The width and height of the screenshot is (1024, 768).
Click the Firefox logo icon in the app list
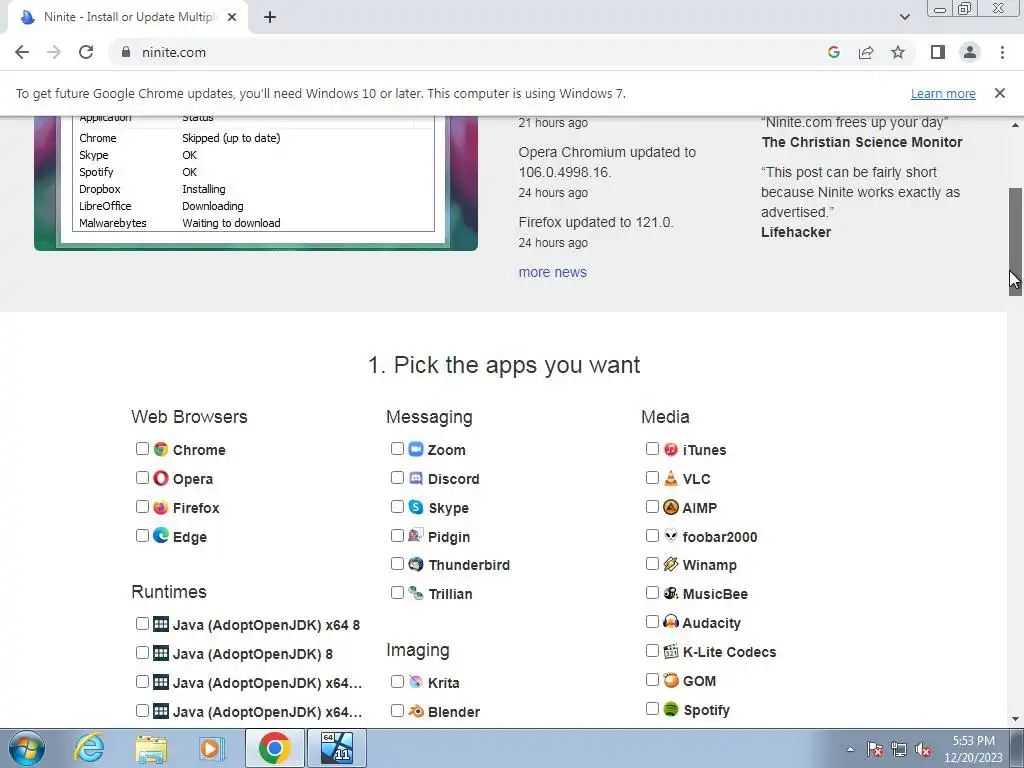point(161,507)
